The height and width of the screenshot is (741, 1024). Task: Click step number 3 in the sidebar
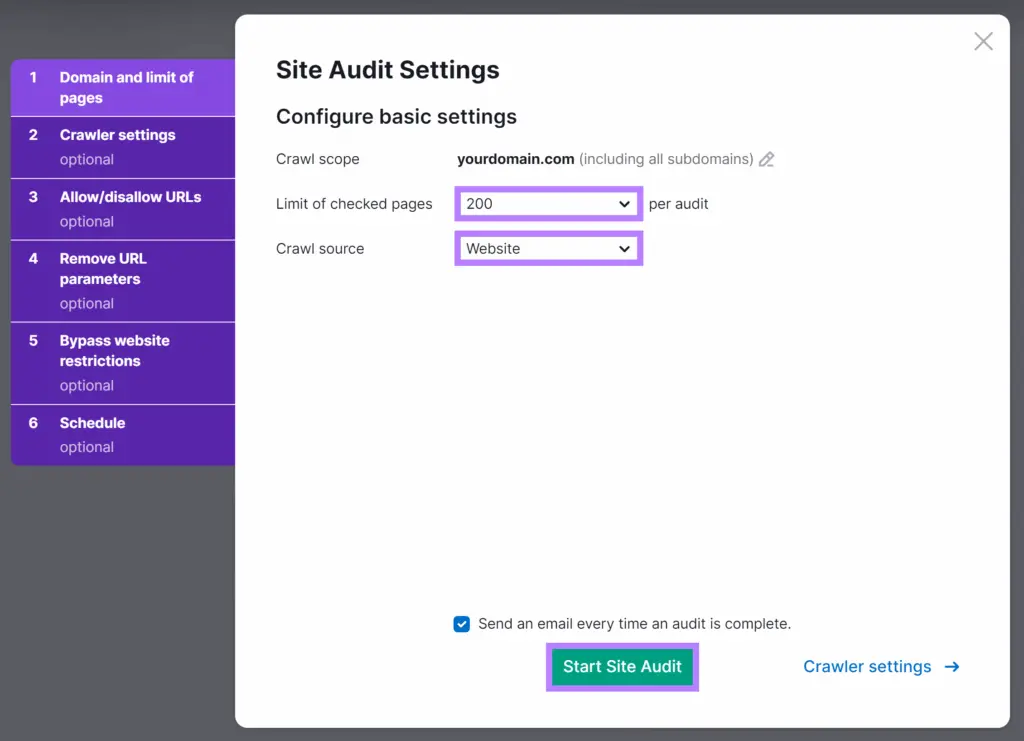33,197
